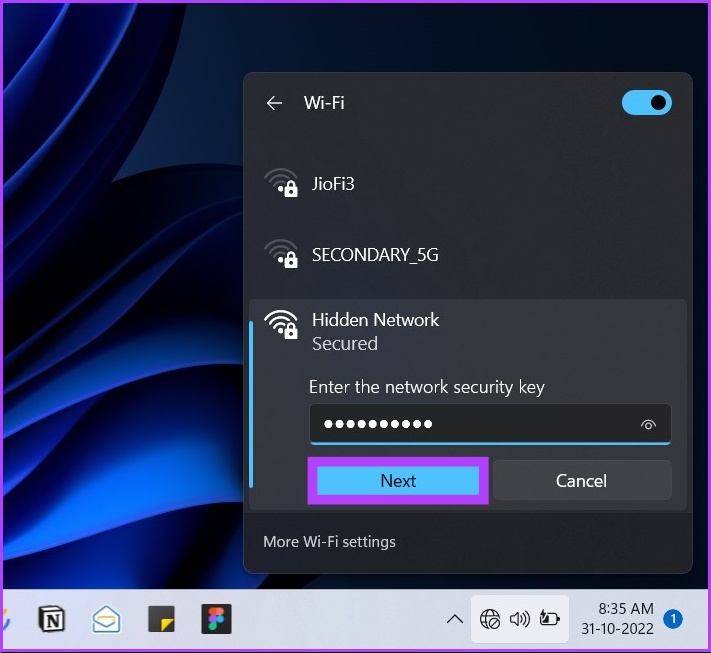The width and height of the screenshot is (711, 653).
Task: Reveal the password with the eye icon
Action: click(x=648, y=424)
